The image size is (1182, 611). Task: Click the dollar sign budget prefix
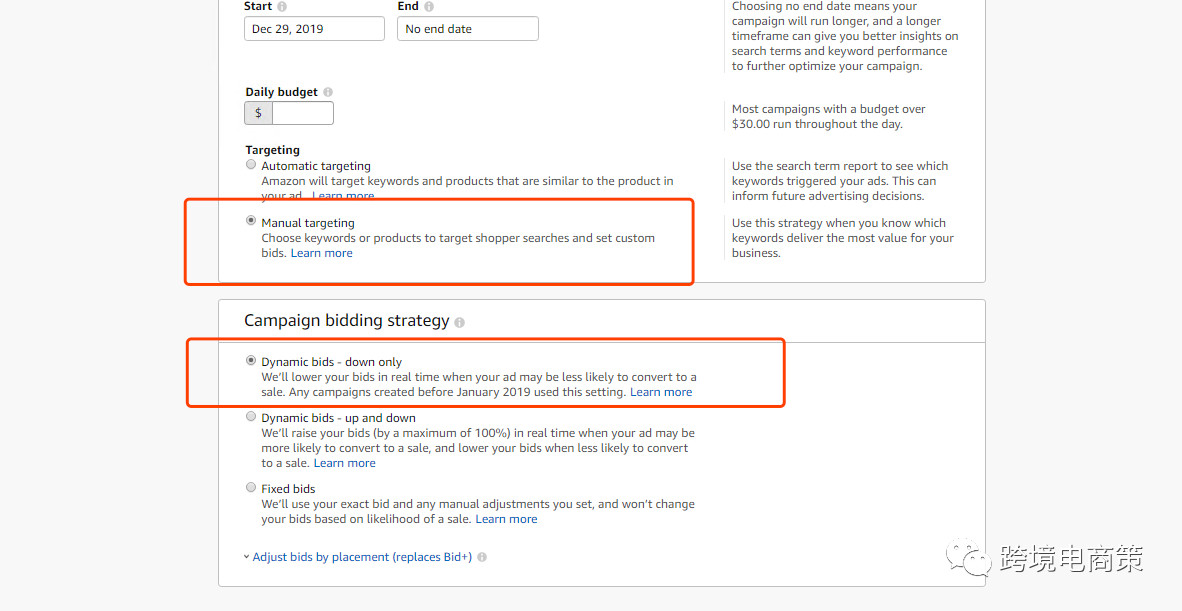click(258, 113)
